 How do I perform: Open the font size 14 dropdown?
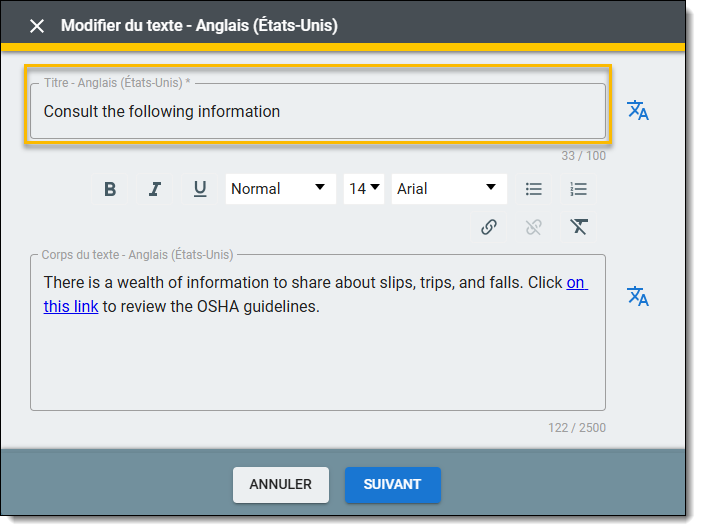(x=364, y=189)
